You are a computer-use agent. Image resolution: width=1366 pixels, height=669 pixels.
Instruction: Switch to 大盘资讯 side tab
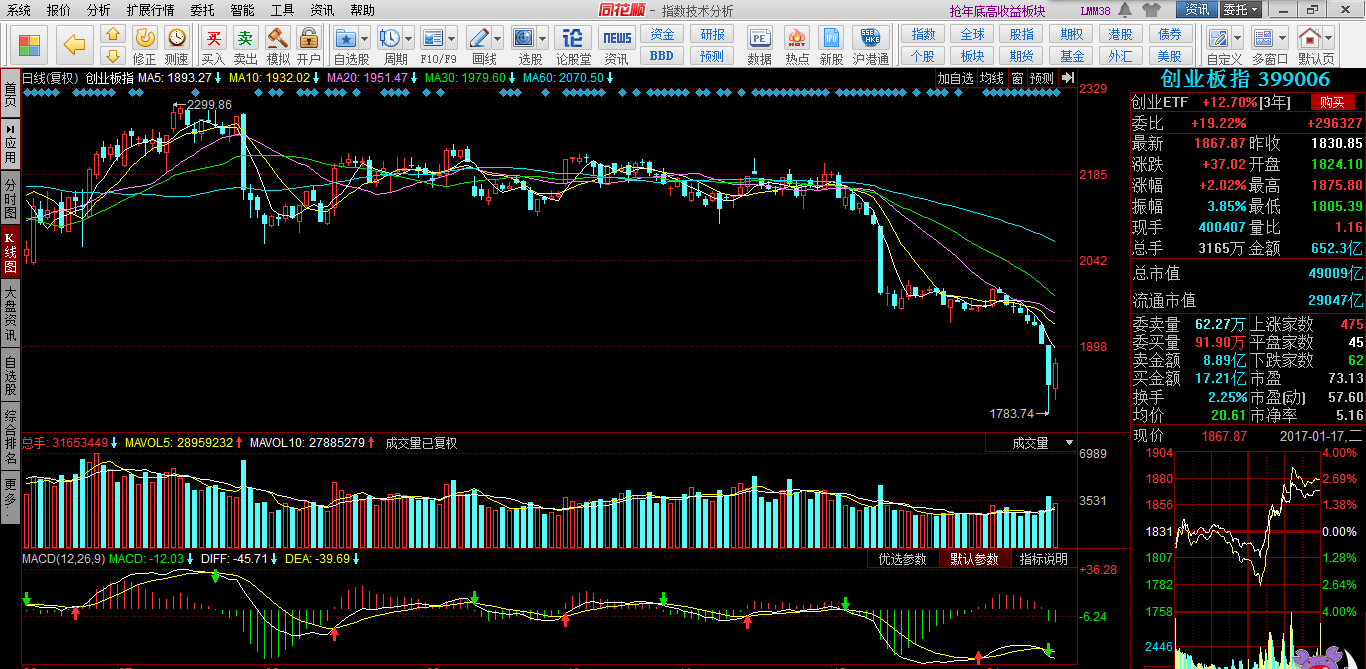[x=10, y=314]
